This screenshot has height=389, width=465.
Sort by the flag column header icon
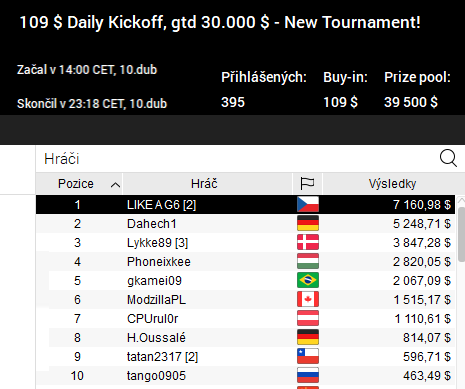coord(307,183)
